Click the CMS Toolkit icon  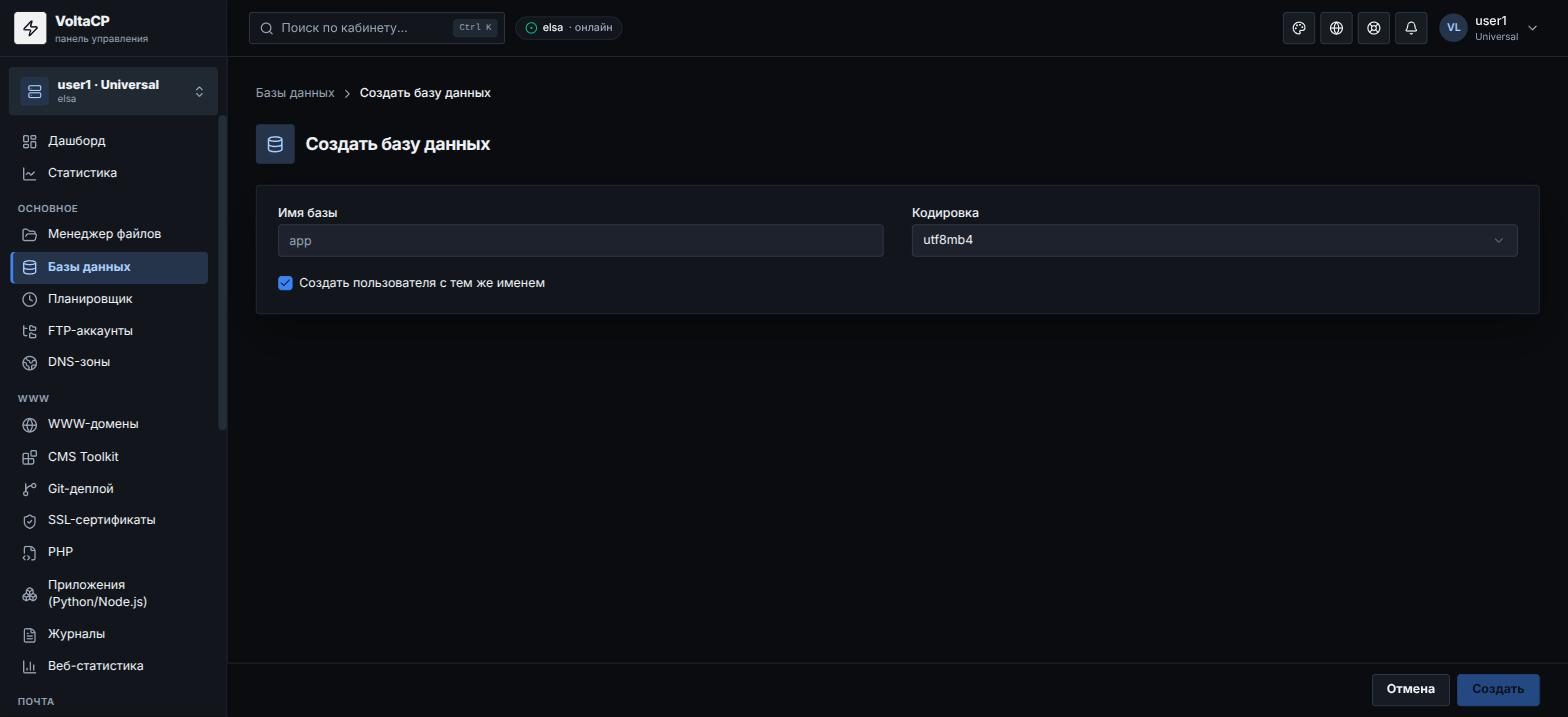pyautogui.click(x=30, y=457)
